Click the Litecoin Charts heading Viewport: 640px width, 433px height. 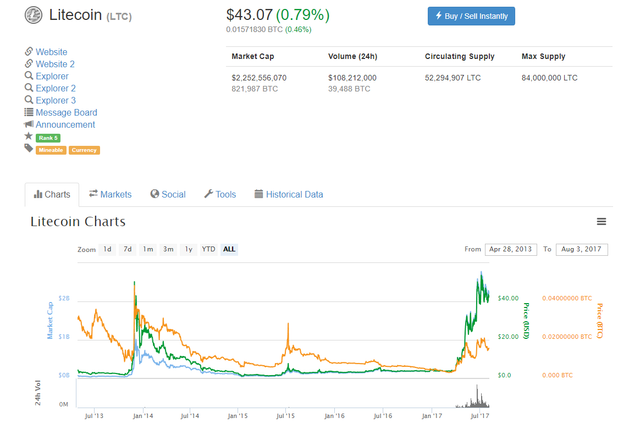click(78, 222)
